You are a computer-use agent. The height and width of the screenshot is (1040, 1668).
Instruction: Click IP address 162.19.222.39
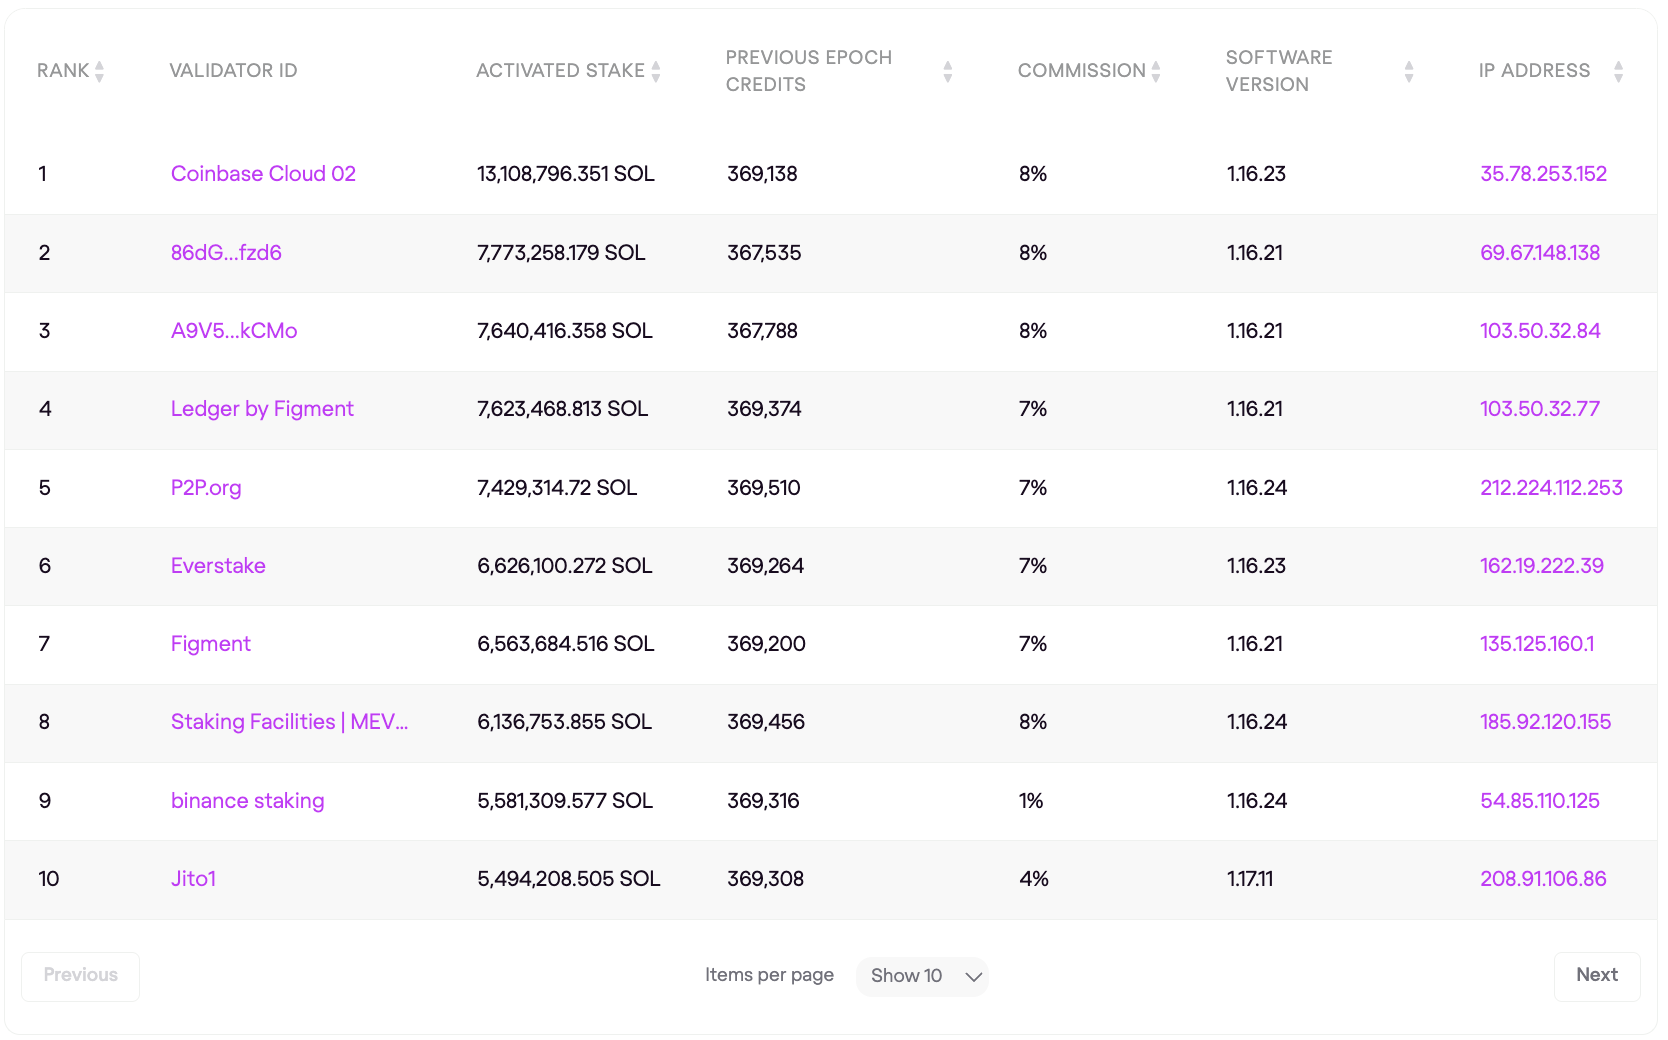(x=1542, y=566)
